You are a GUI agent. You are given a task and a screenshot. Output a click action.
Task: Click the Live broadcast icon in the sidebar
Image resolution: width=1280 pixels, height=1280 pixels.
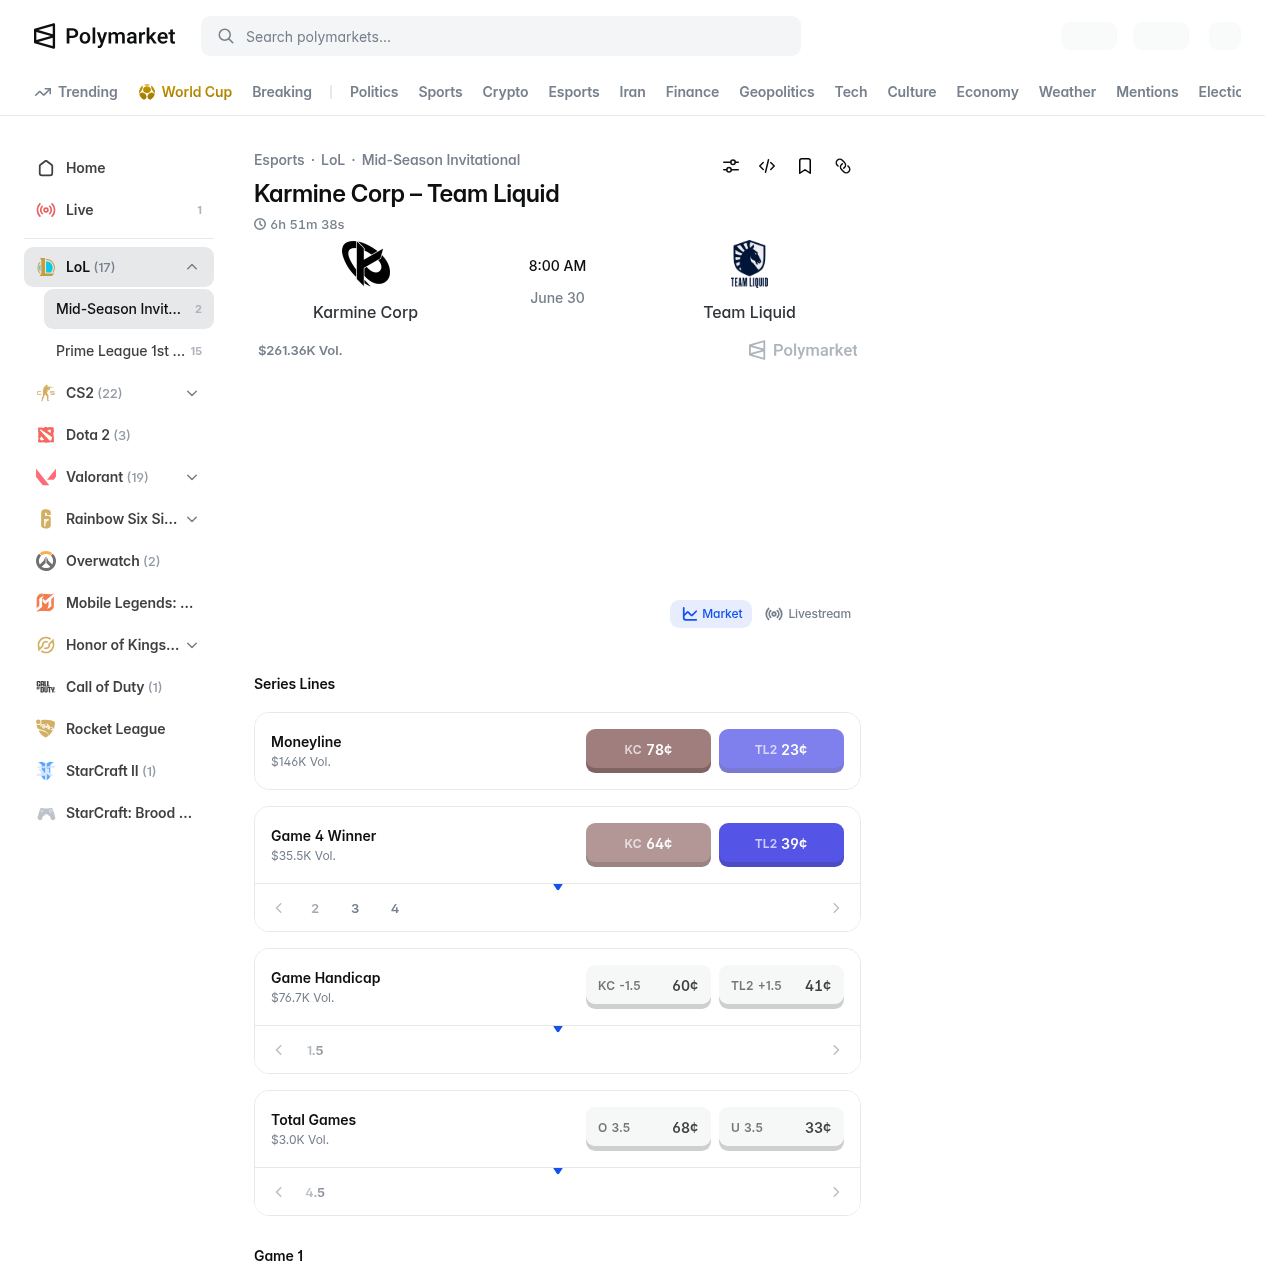(46, 210)
